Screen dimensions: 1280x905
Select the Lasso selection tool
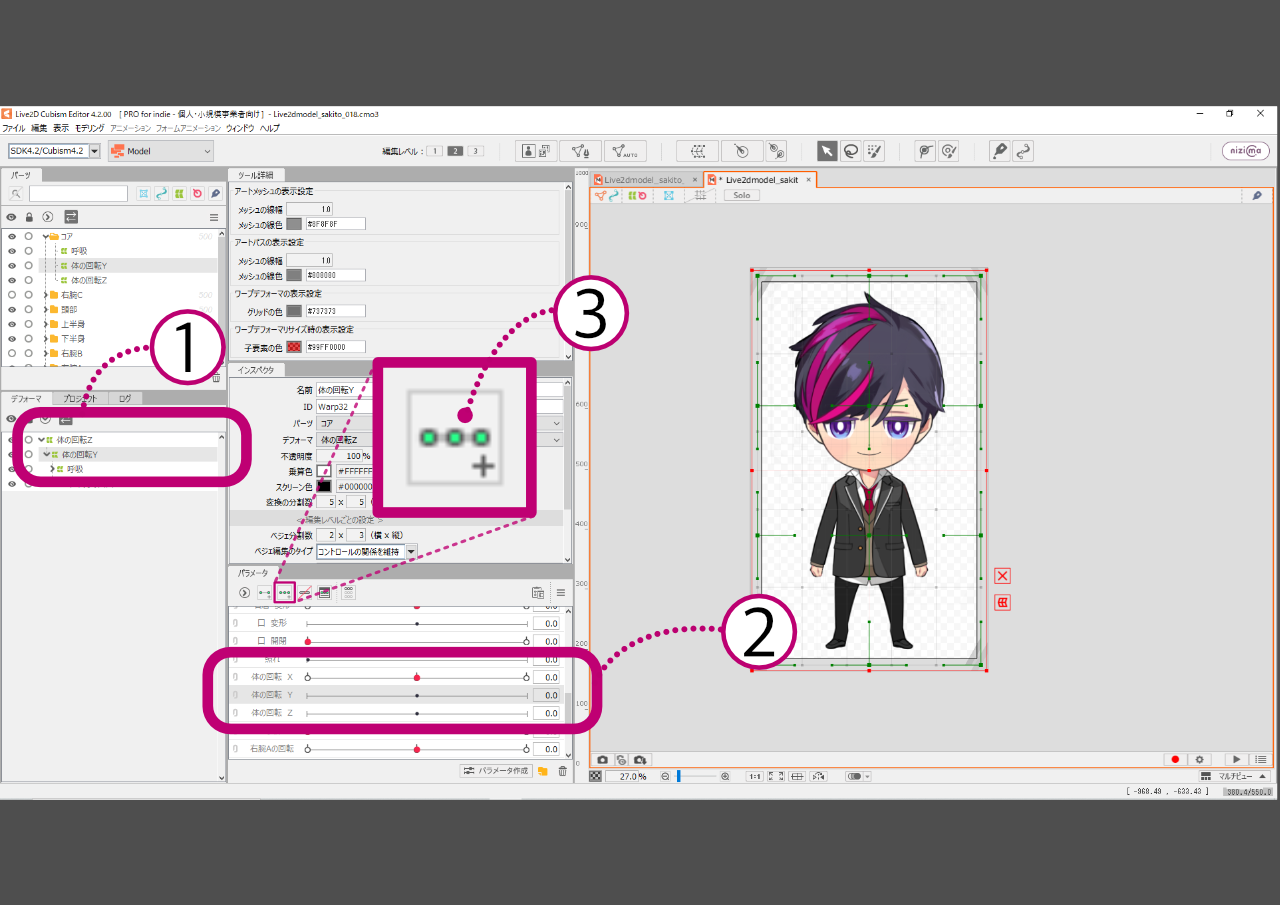point(851,151)
